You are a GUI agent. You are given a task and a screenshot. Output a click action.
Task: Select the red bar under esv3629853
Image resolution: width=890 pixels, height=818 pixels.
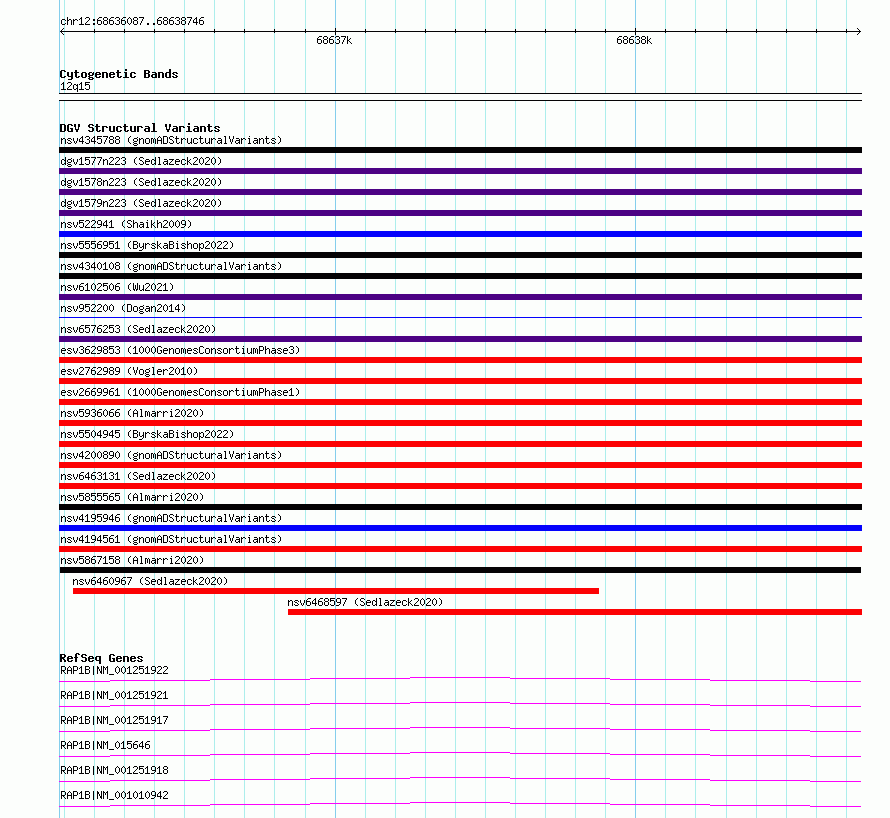click(x=460, y=360)
